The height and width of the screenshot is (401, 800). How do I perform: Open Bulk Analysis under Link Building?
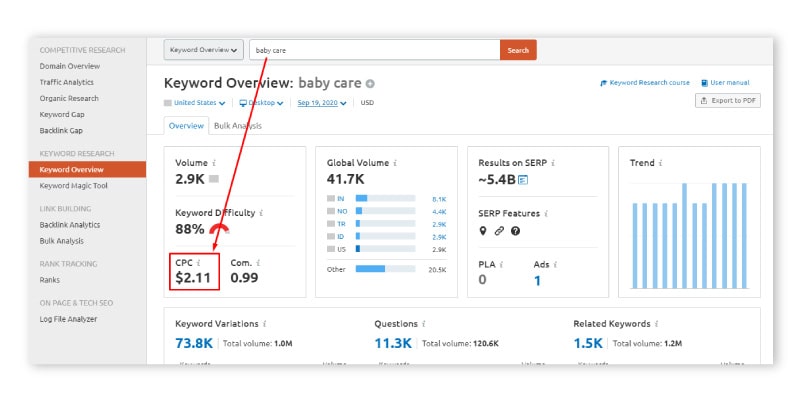(62, 241)
